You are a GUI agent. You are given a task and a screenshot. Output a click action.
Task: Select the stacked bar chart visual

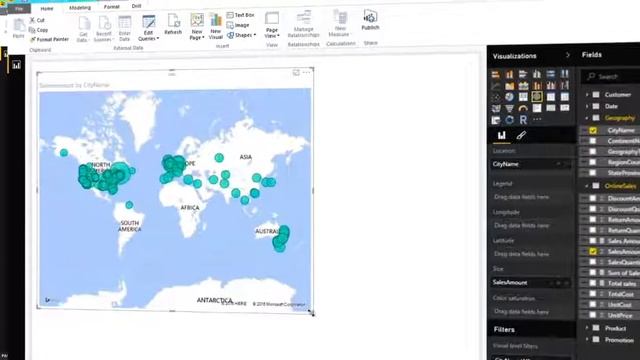point(496,74)
